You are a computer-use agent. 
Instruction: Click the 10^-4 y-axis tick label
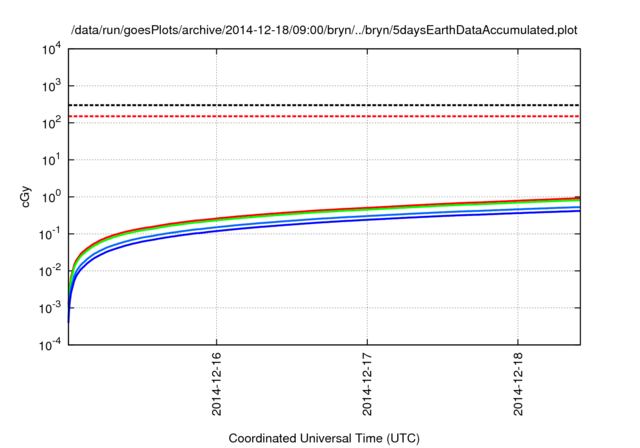[51, 345]
